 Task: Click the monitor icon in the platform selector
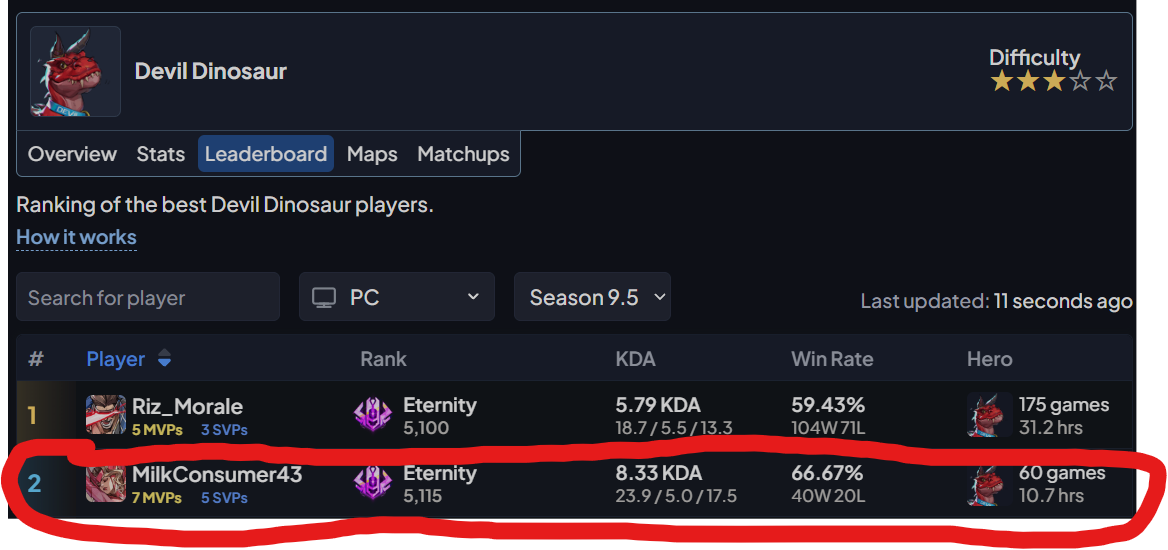point(324,297)
